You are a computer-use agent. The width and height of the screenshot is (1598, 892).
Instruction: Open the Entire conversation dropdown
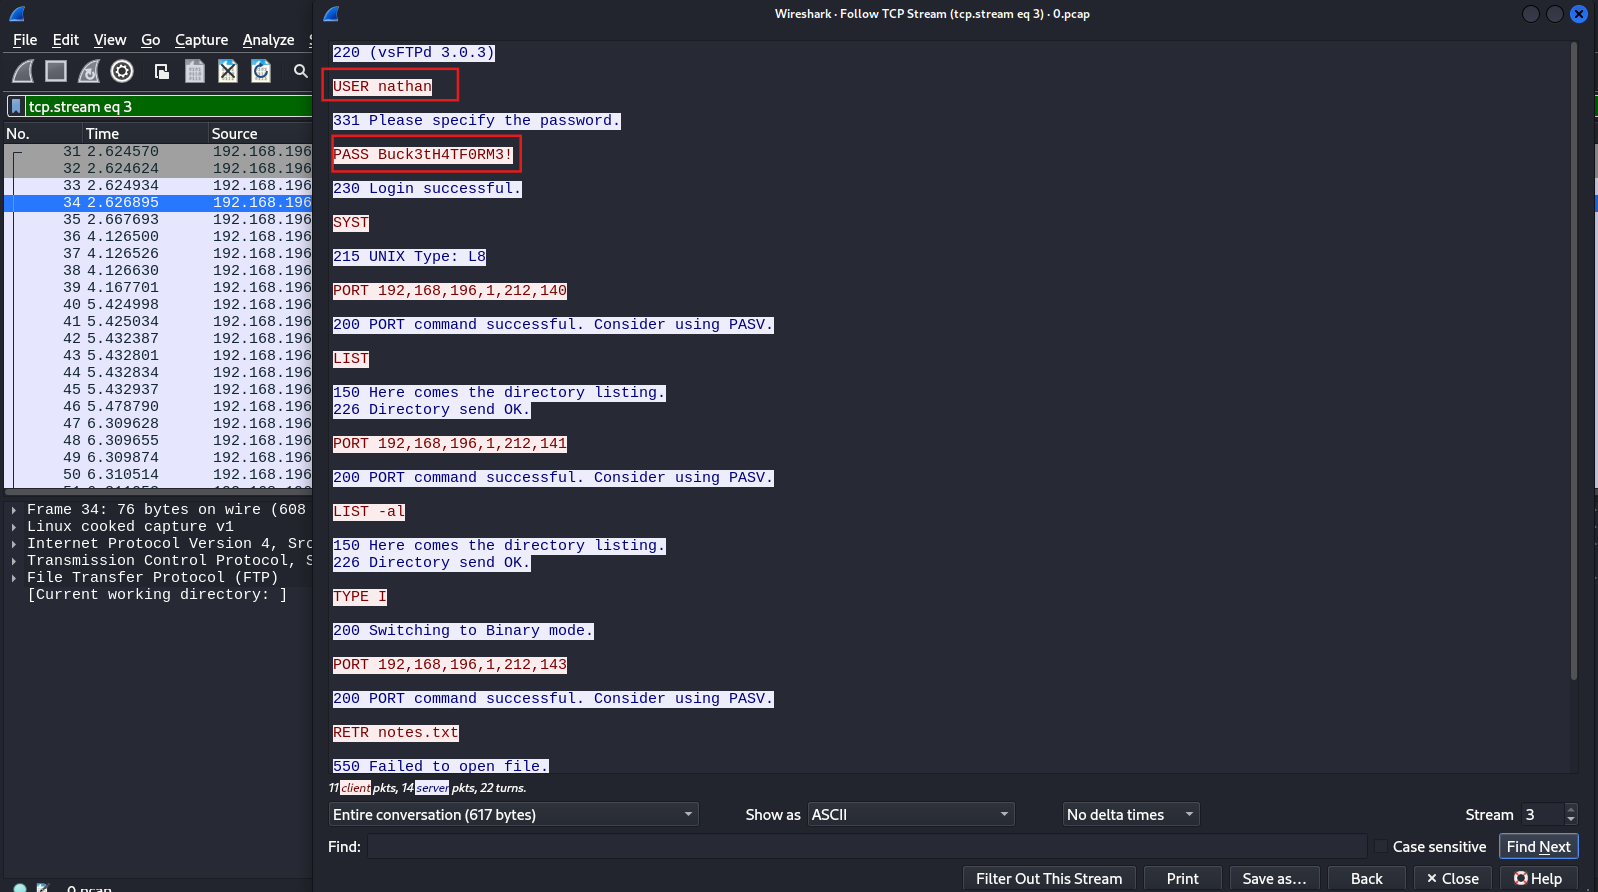coord(513,815)
